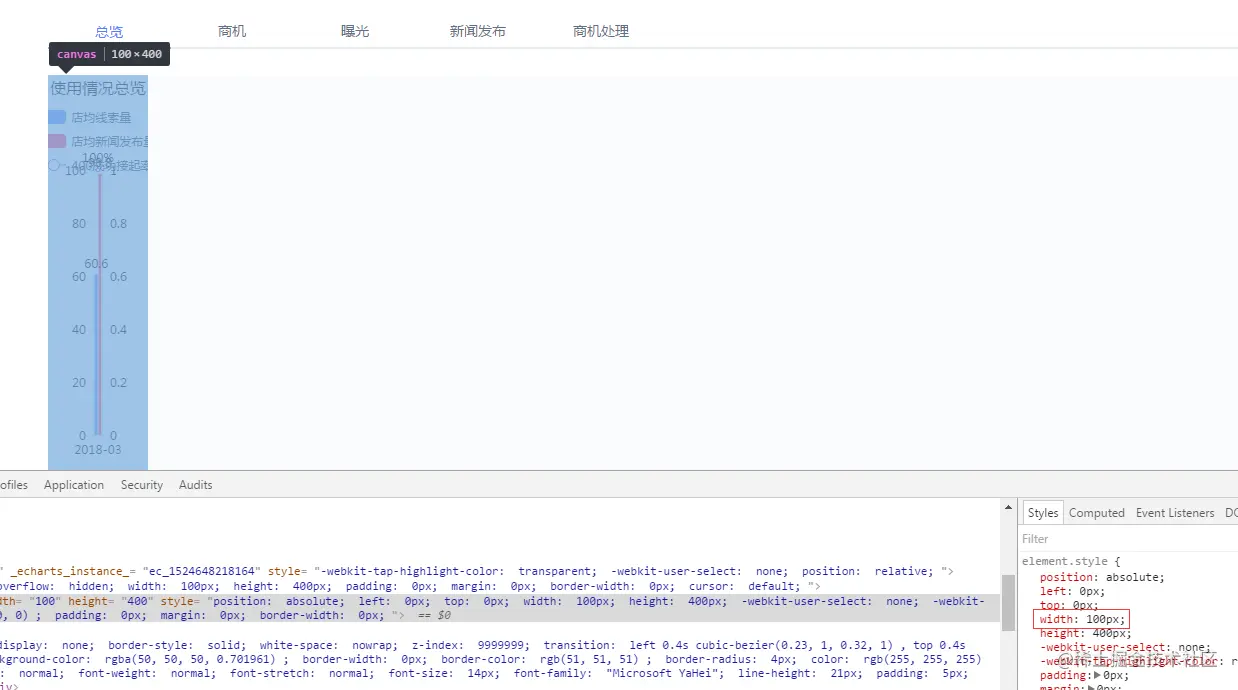This screenshot has height=690, width=1238.
Task: Go to the 曝光 tab
Action: click(355, 31)
